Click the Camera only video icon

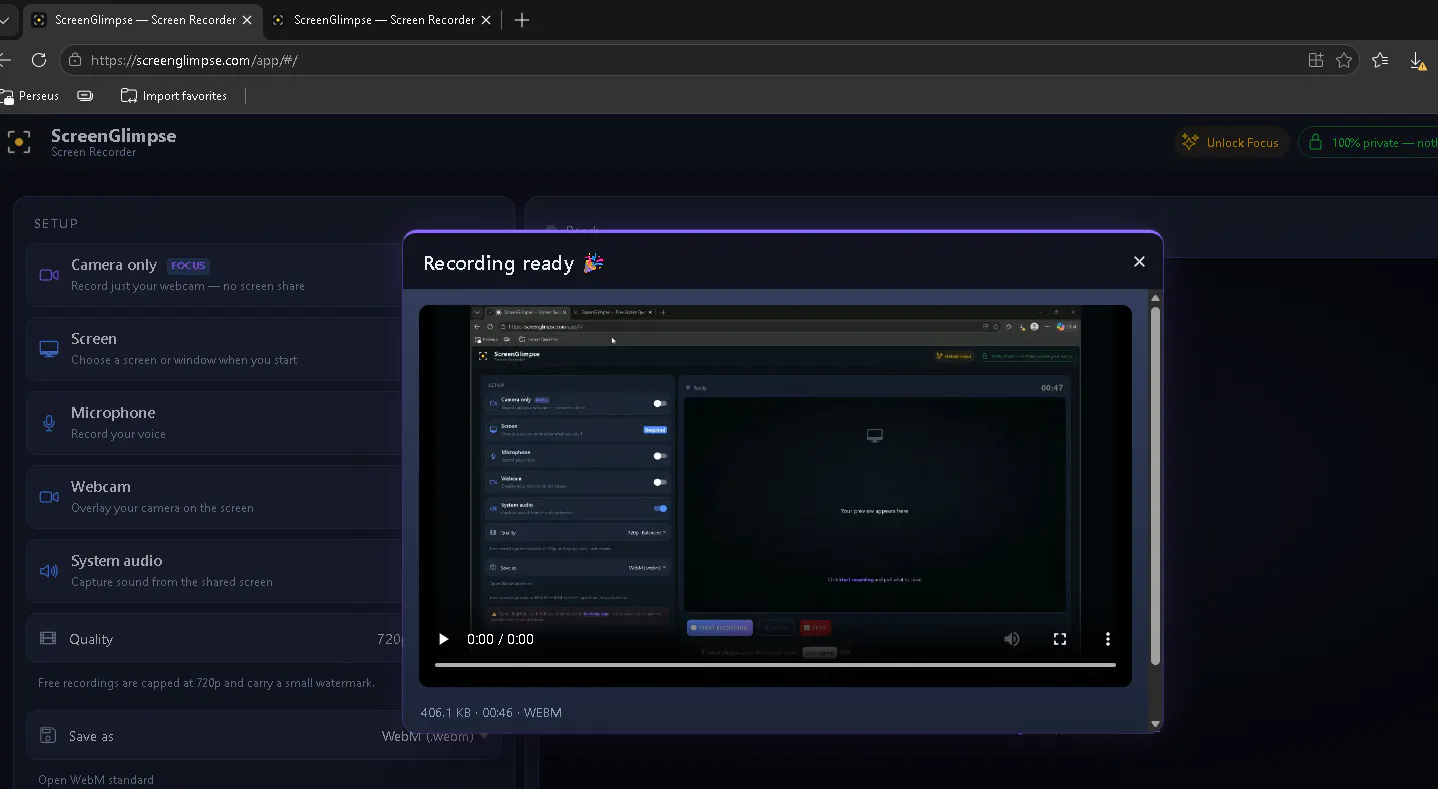(49, 275)
